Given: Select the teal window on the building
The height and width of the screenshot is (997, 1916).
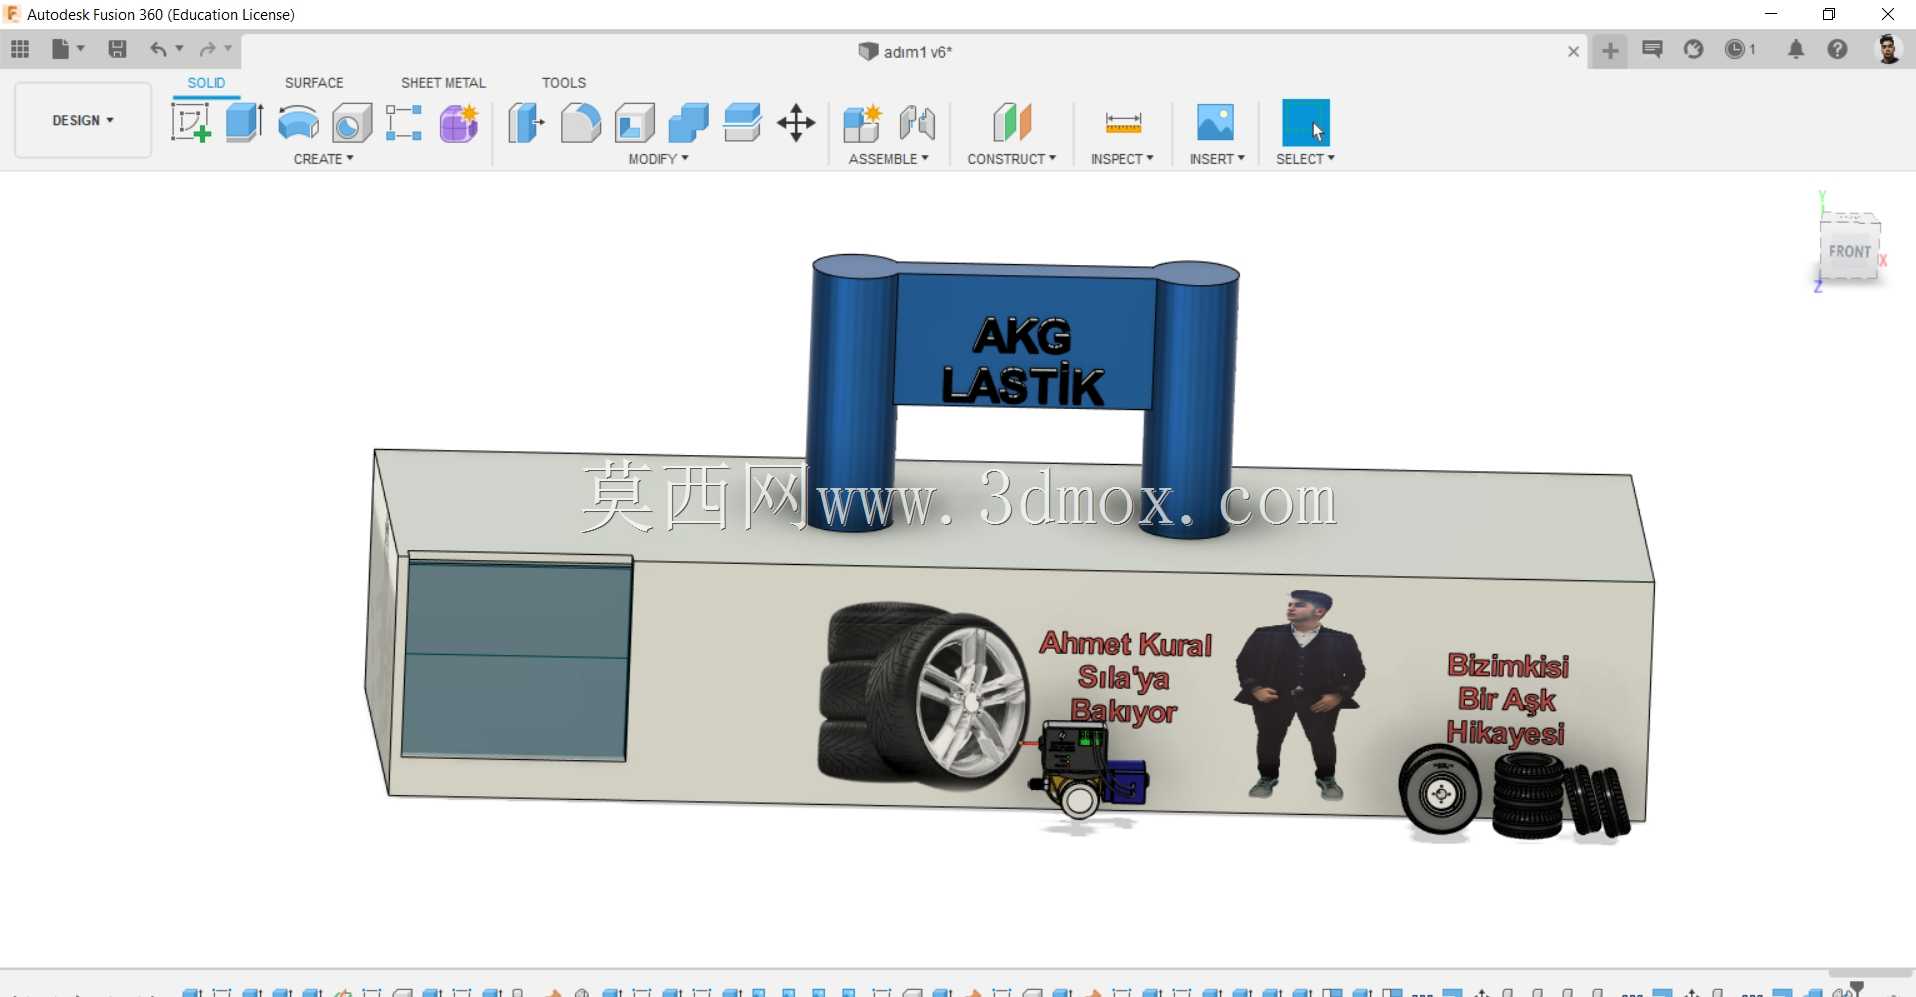Looking at the screenshot, I should click(x=517, y=660).
